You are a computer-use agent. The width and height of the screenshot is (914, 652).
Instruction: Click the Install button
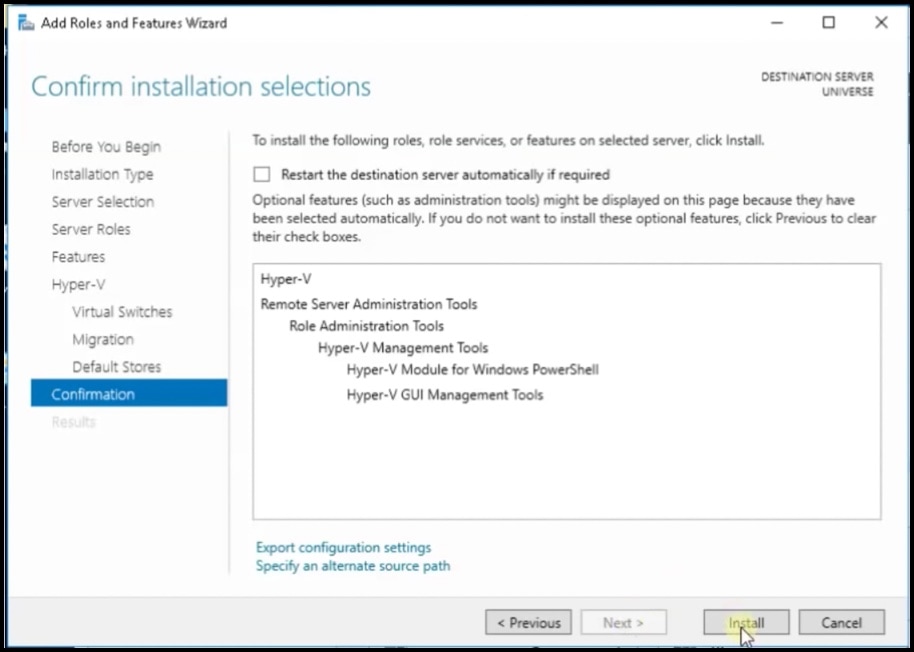tap(746, 622)
